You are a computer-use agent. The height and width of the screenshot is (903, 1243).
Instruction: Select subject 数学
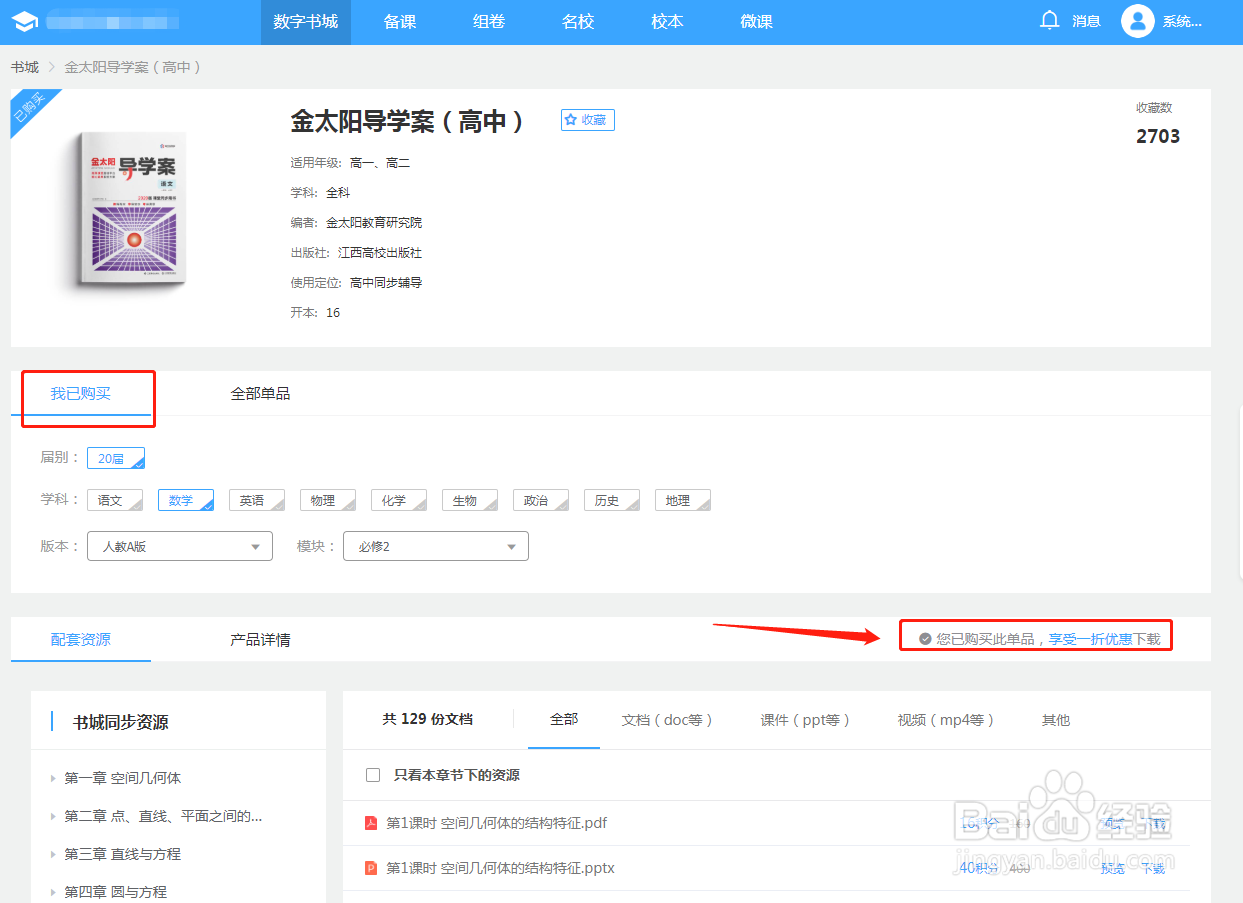tap(186, 500)
